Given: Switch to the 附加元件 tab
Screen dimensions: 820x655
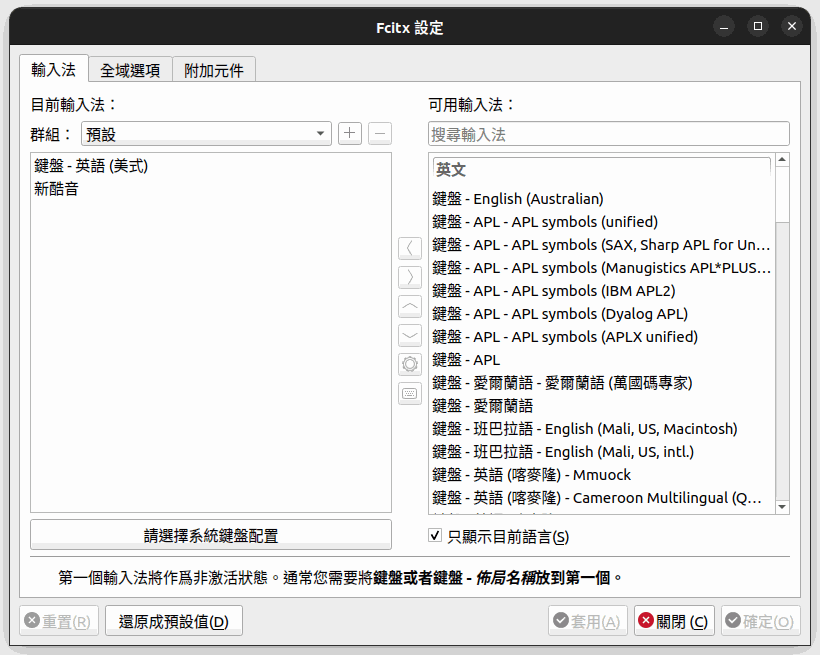Looking at the screenshot, I should point(214,70).
